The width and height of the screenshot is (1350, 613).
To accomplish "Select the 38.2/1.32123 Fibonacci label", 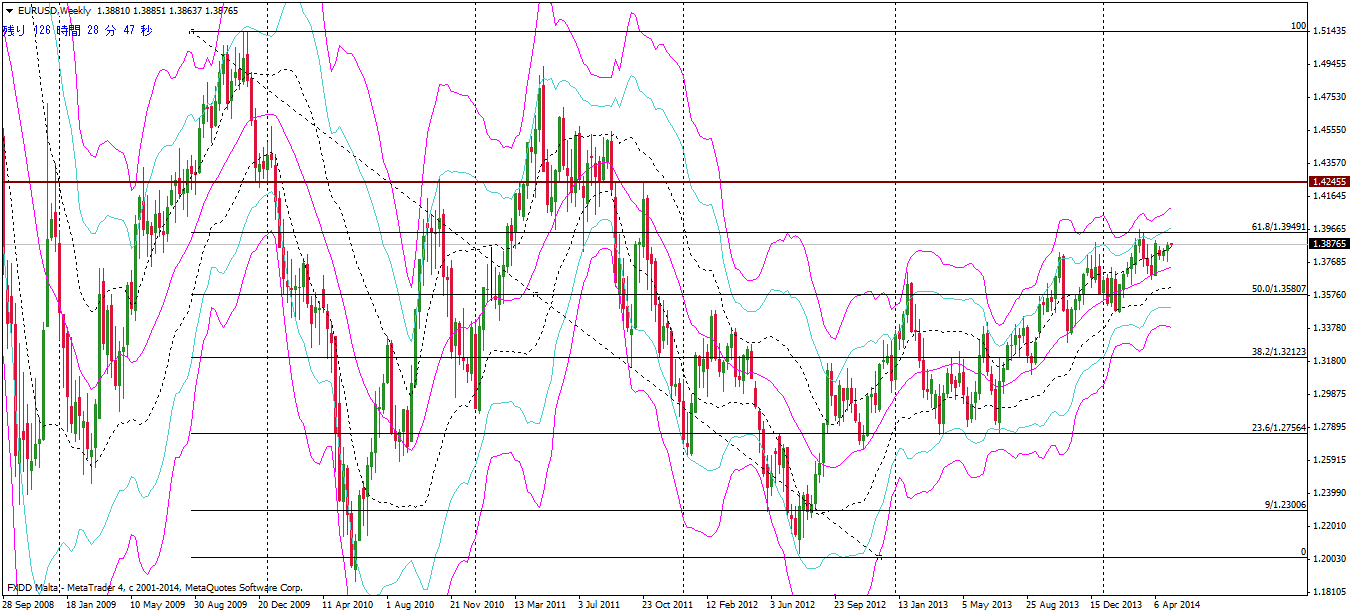I will tap(1279, 352).
